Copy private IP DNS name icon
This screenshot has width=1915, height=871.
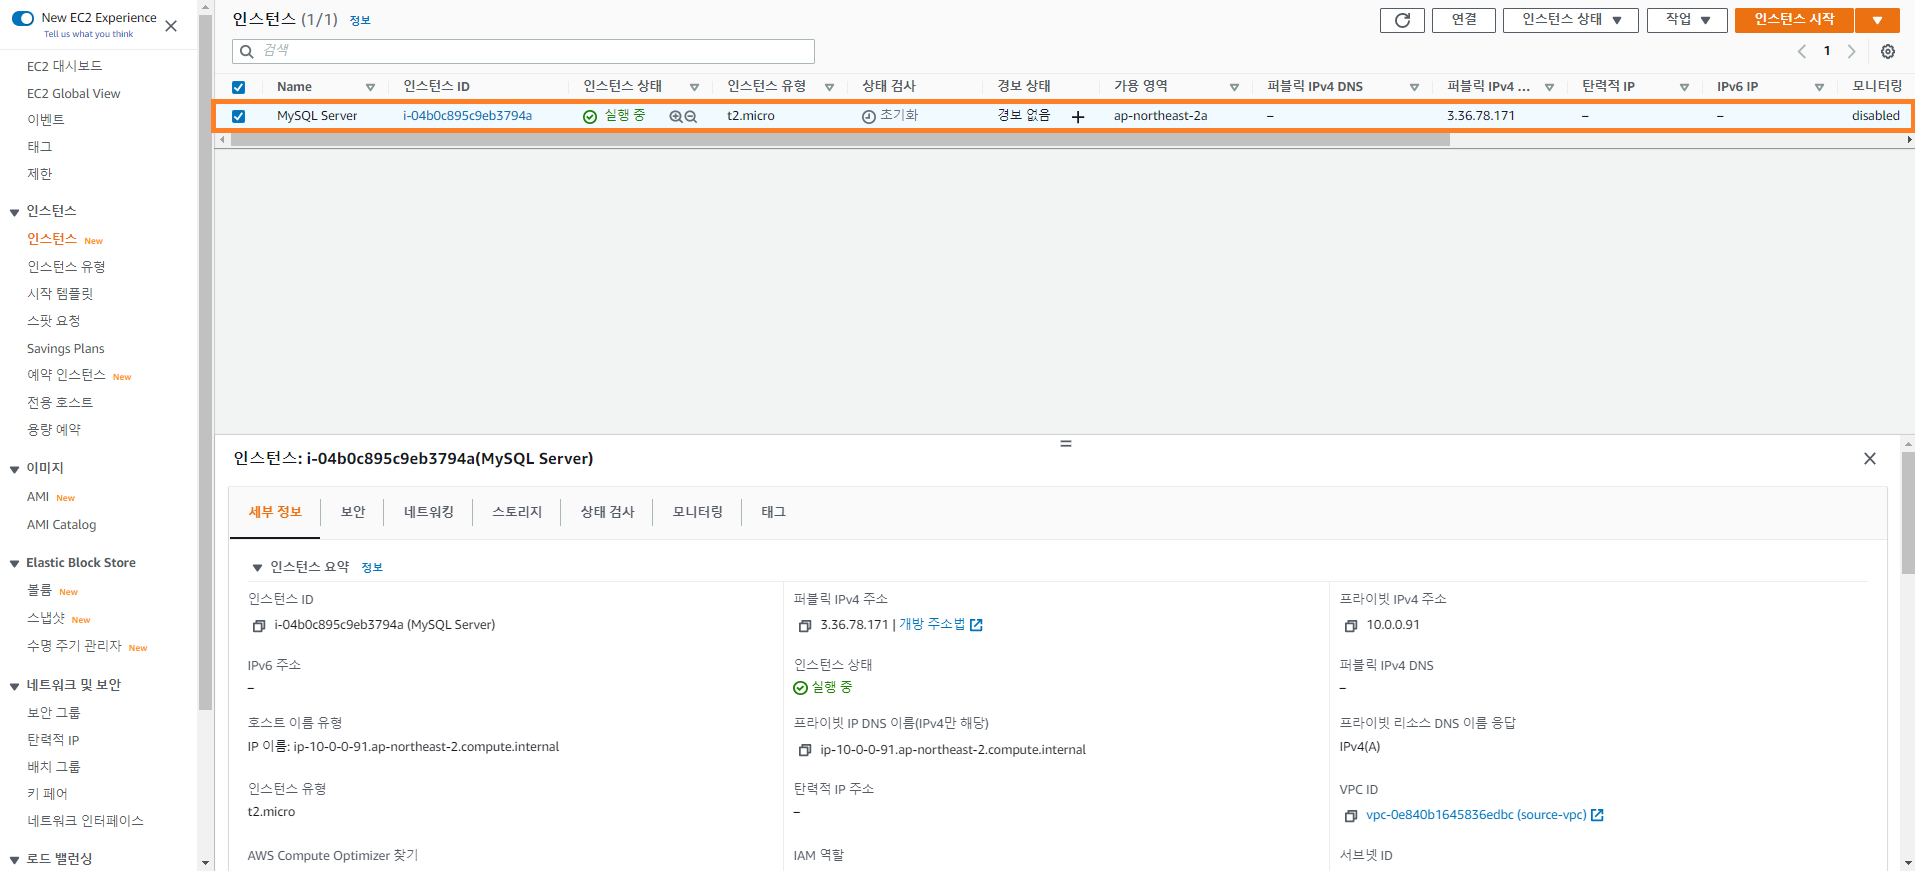804,750
